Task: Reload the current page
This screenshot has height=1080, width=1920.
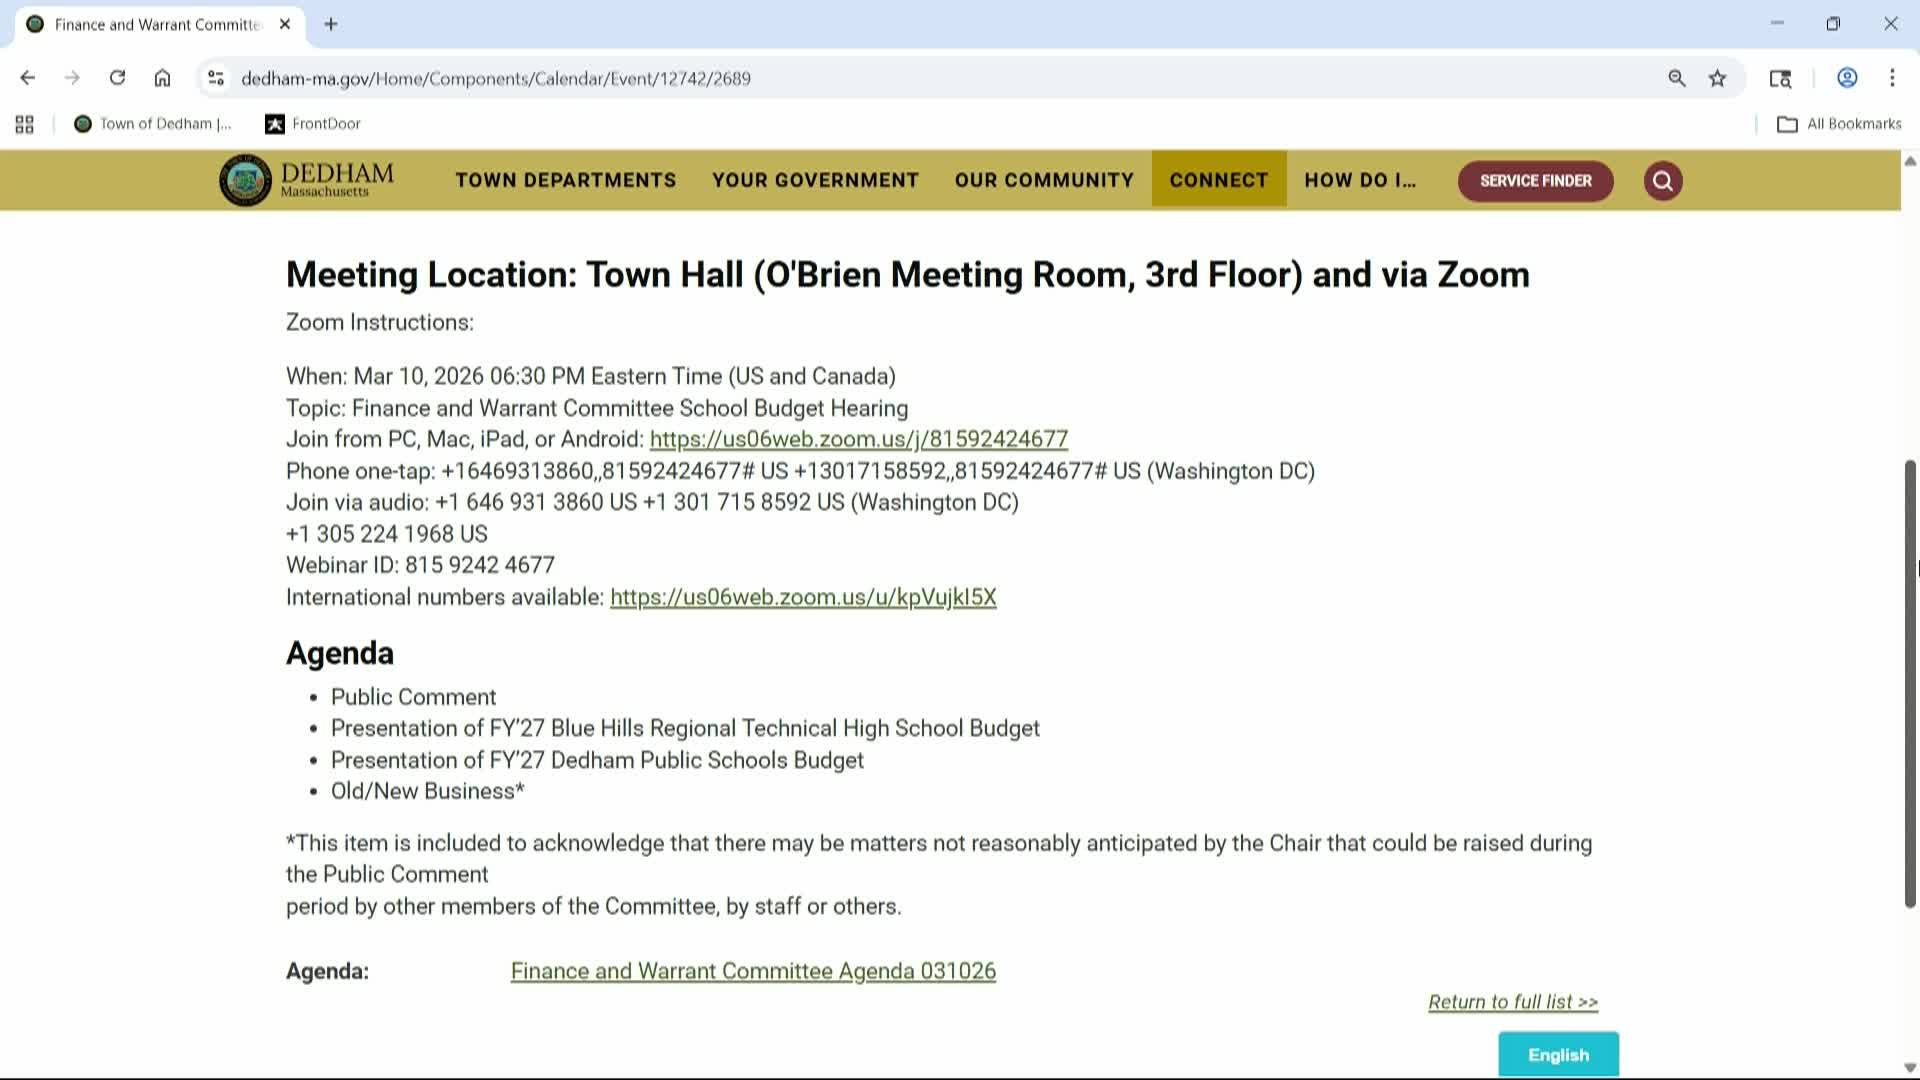Action: [117, 77]
